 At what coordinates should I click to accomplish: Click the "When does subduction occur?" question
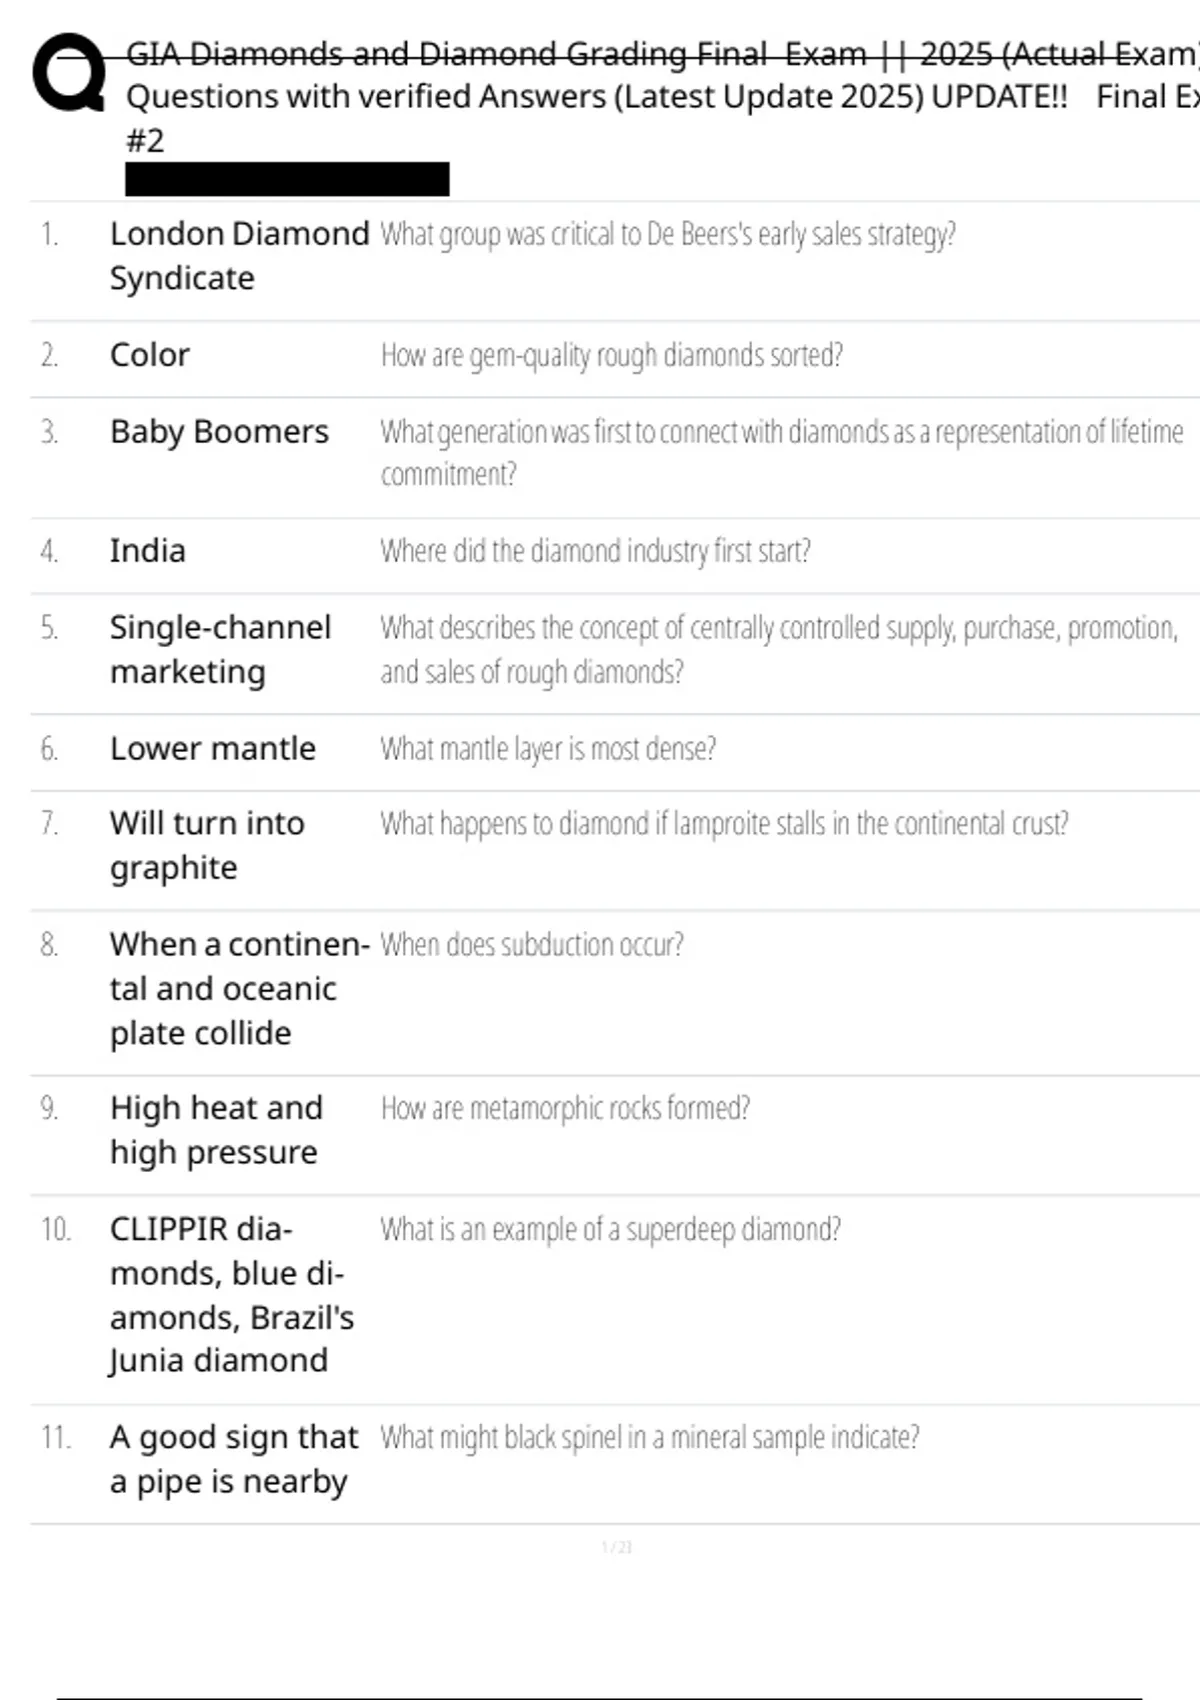(532, 945)
